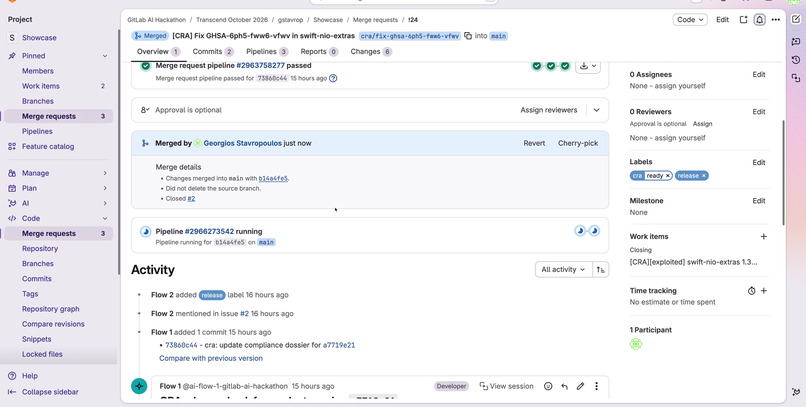
Task: Reply to the Flow 1 comment
Action: tap(564, 386)
